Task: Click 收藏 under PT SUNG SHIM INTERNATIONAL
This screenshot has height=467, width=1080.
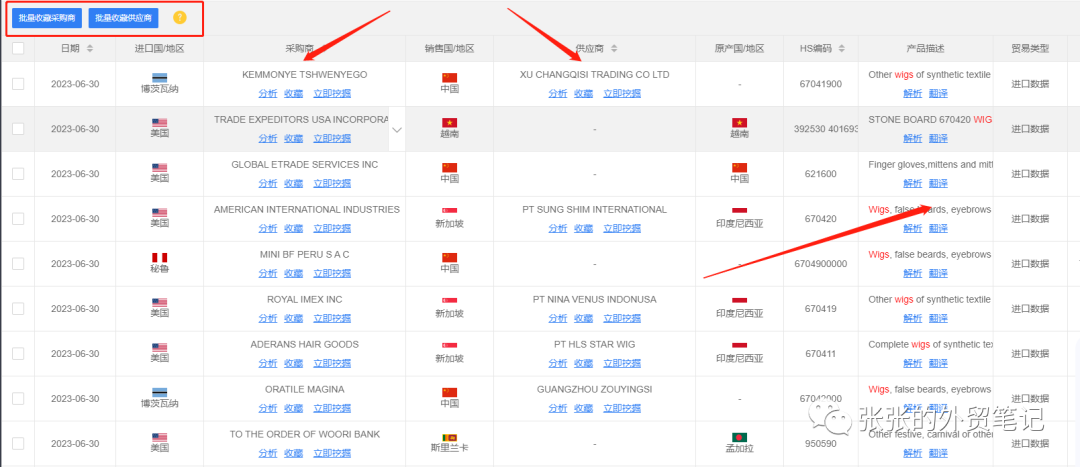Action: coord(583,228)
